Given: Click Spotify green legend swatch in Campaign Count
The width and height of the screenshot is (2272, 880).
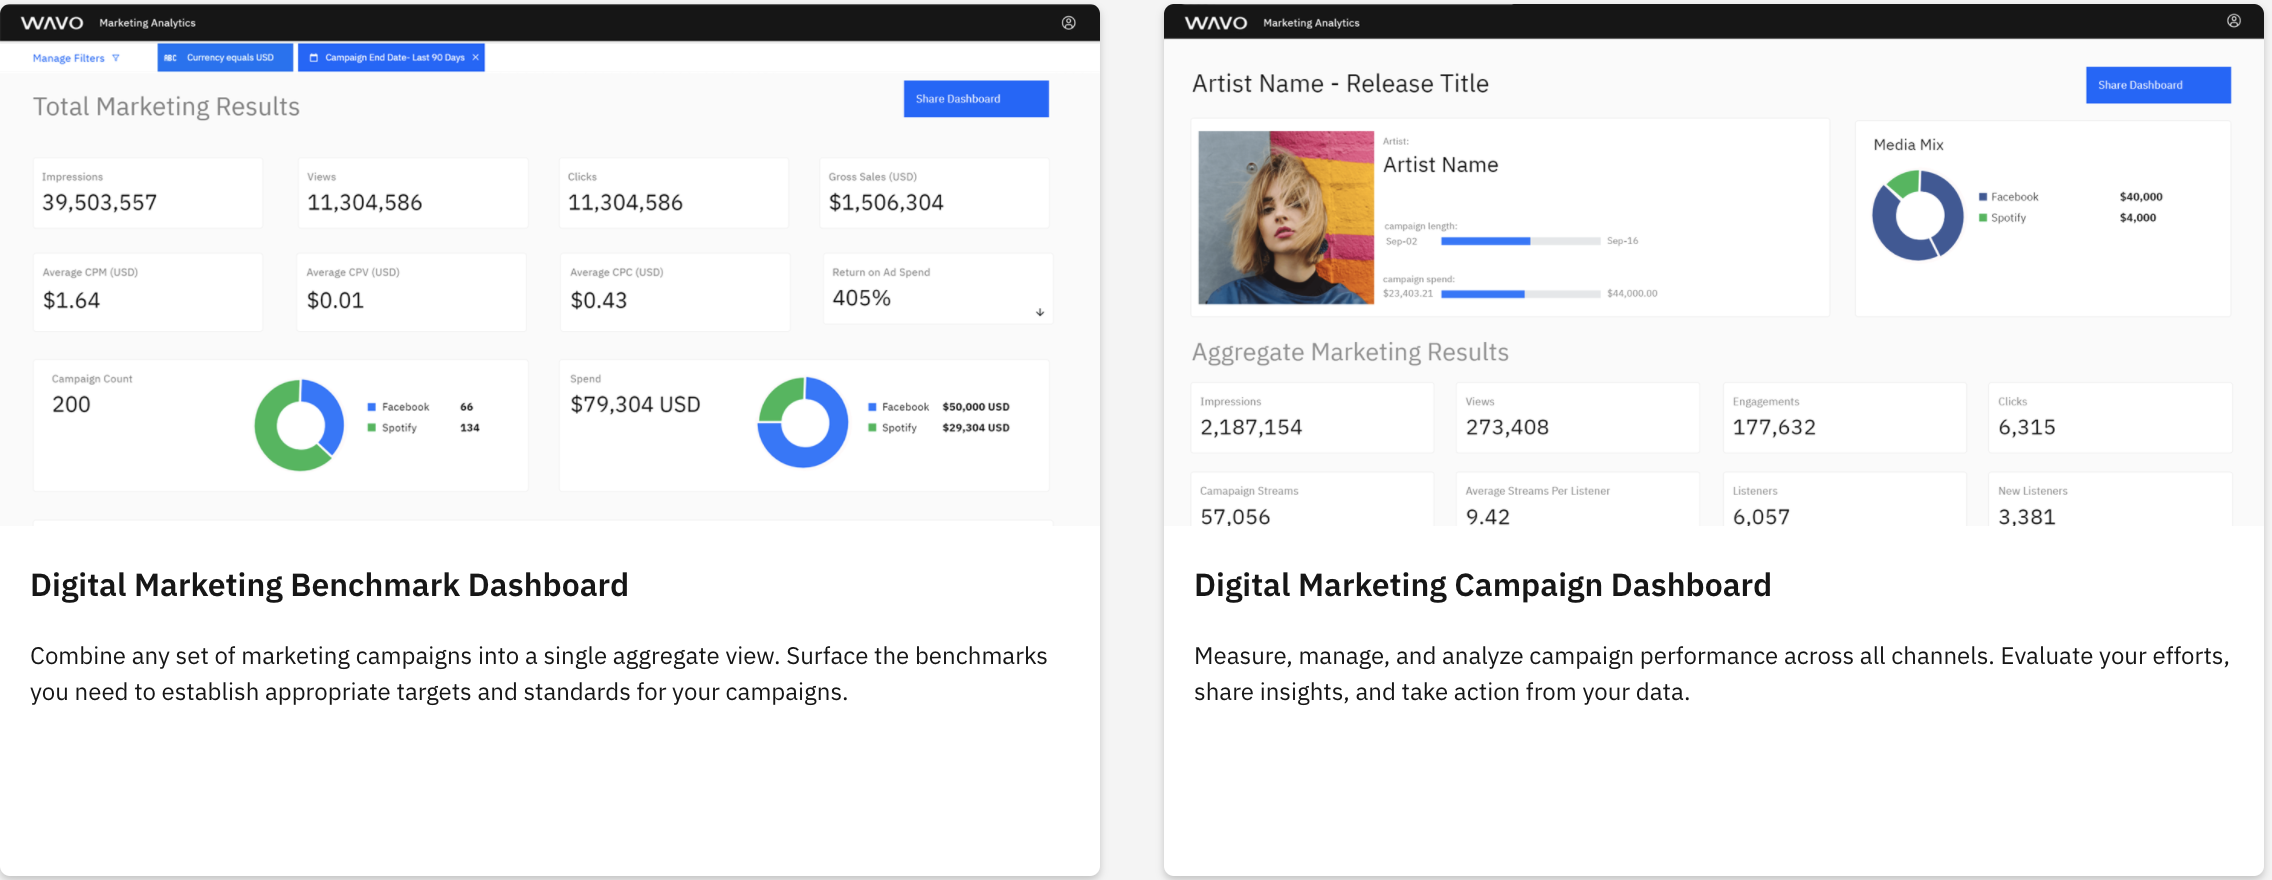Looking at the screenshot, I should [x=372, y=428].
